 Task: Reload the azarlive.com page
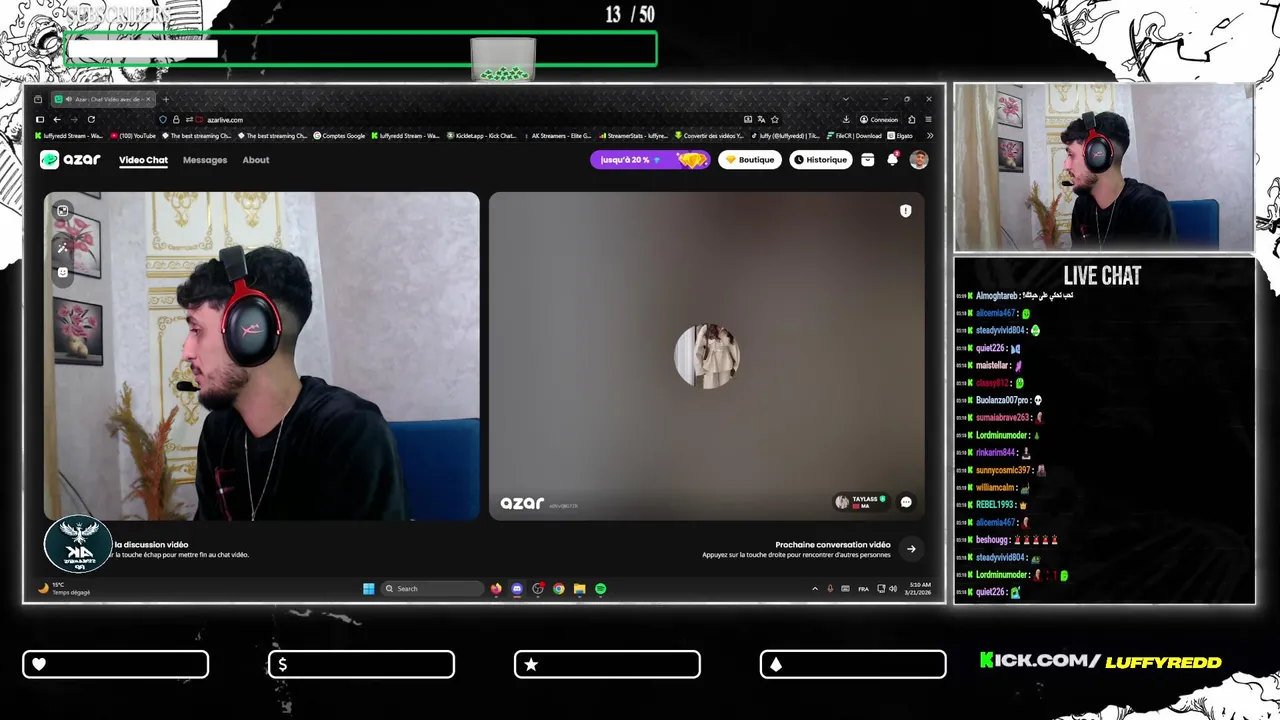coord(89,120)
